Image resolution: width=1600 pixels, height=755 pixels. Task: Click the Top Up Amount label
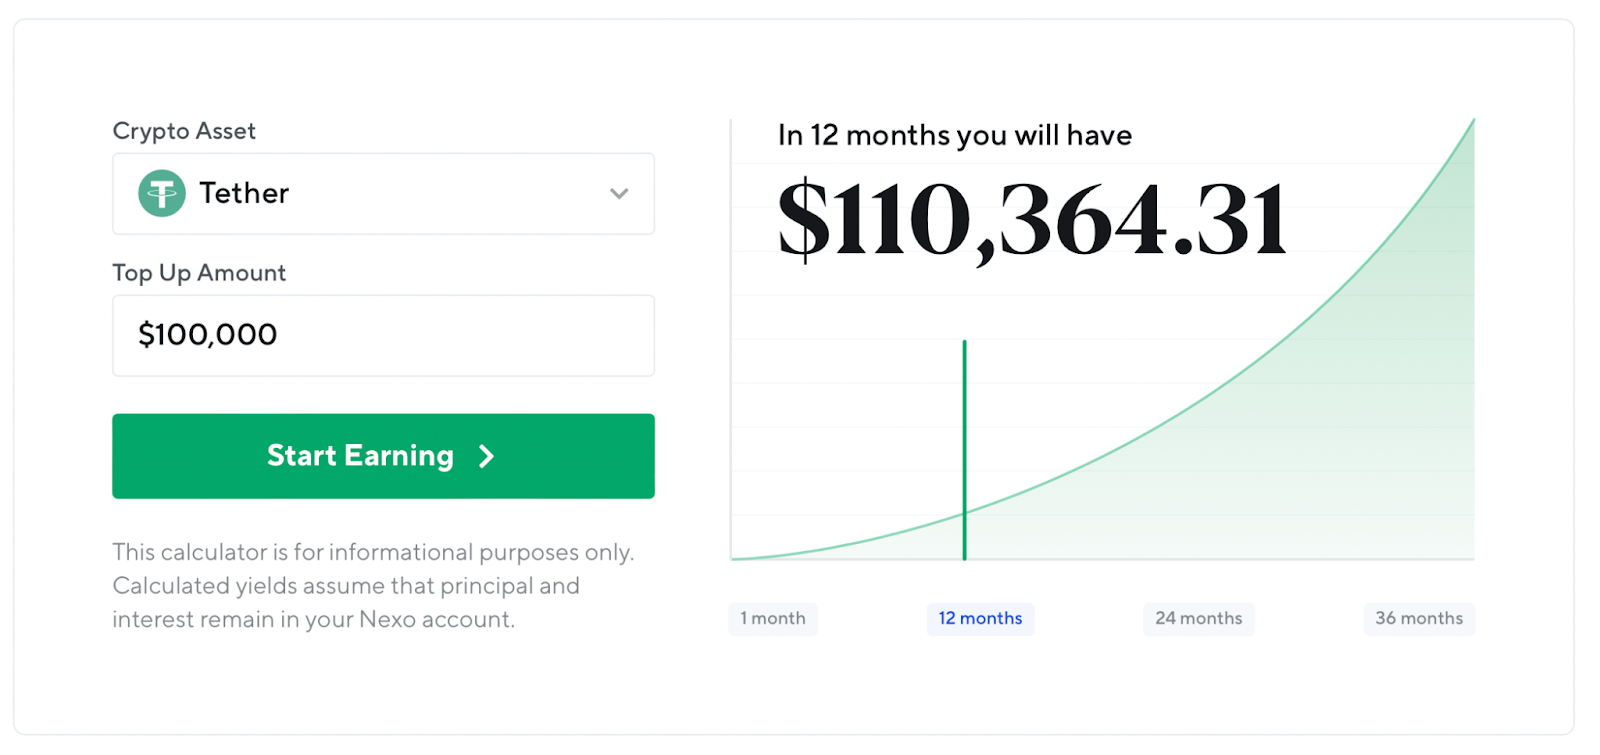[x=198, y=272]
